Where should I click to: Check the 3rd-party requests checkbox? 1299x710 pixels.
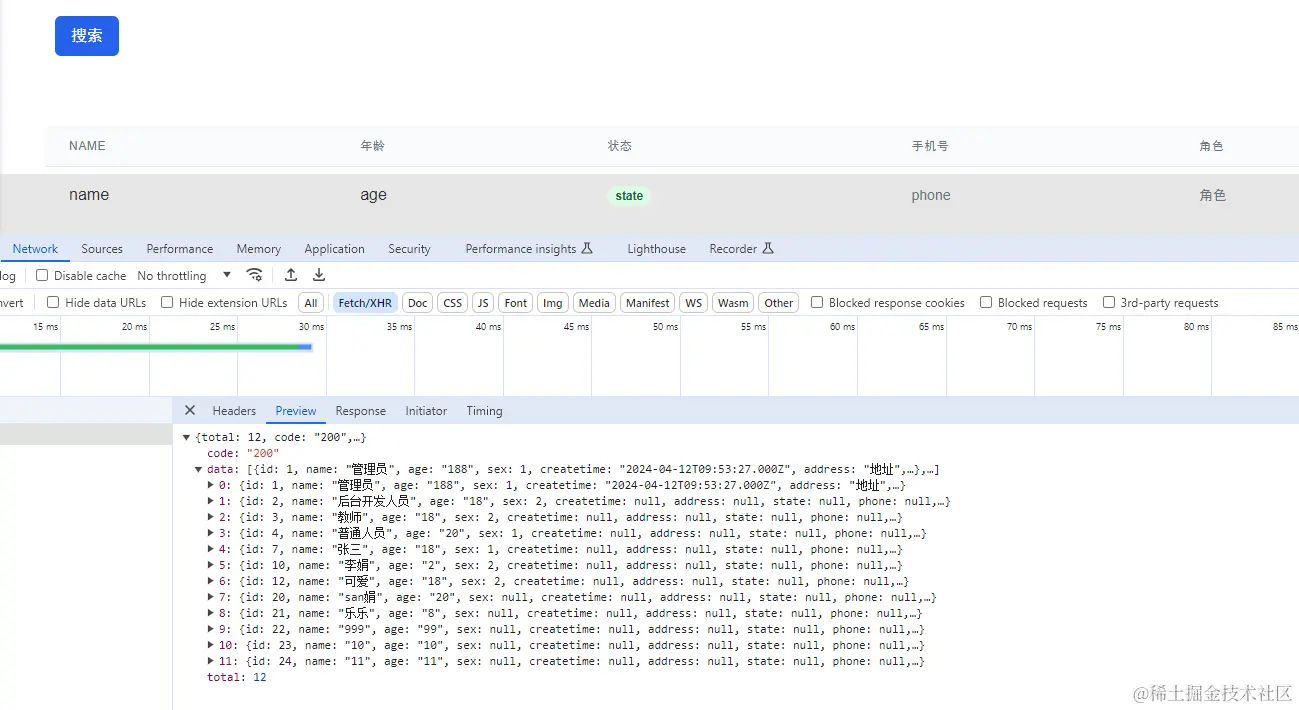[x=1109, y=302]
